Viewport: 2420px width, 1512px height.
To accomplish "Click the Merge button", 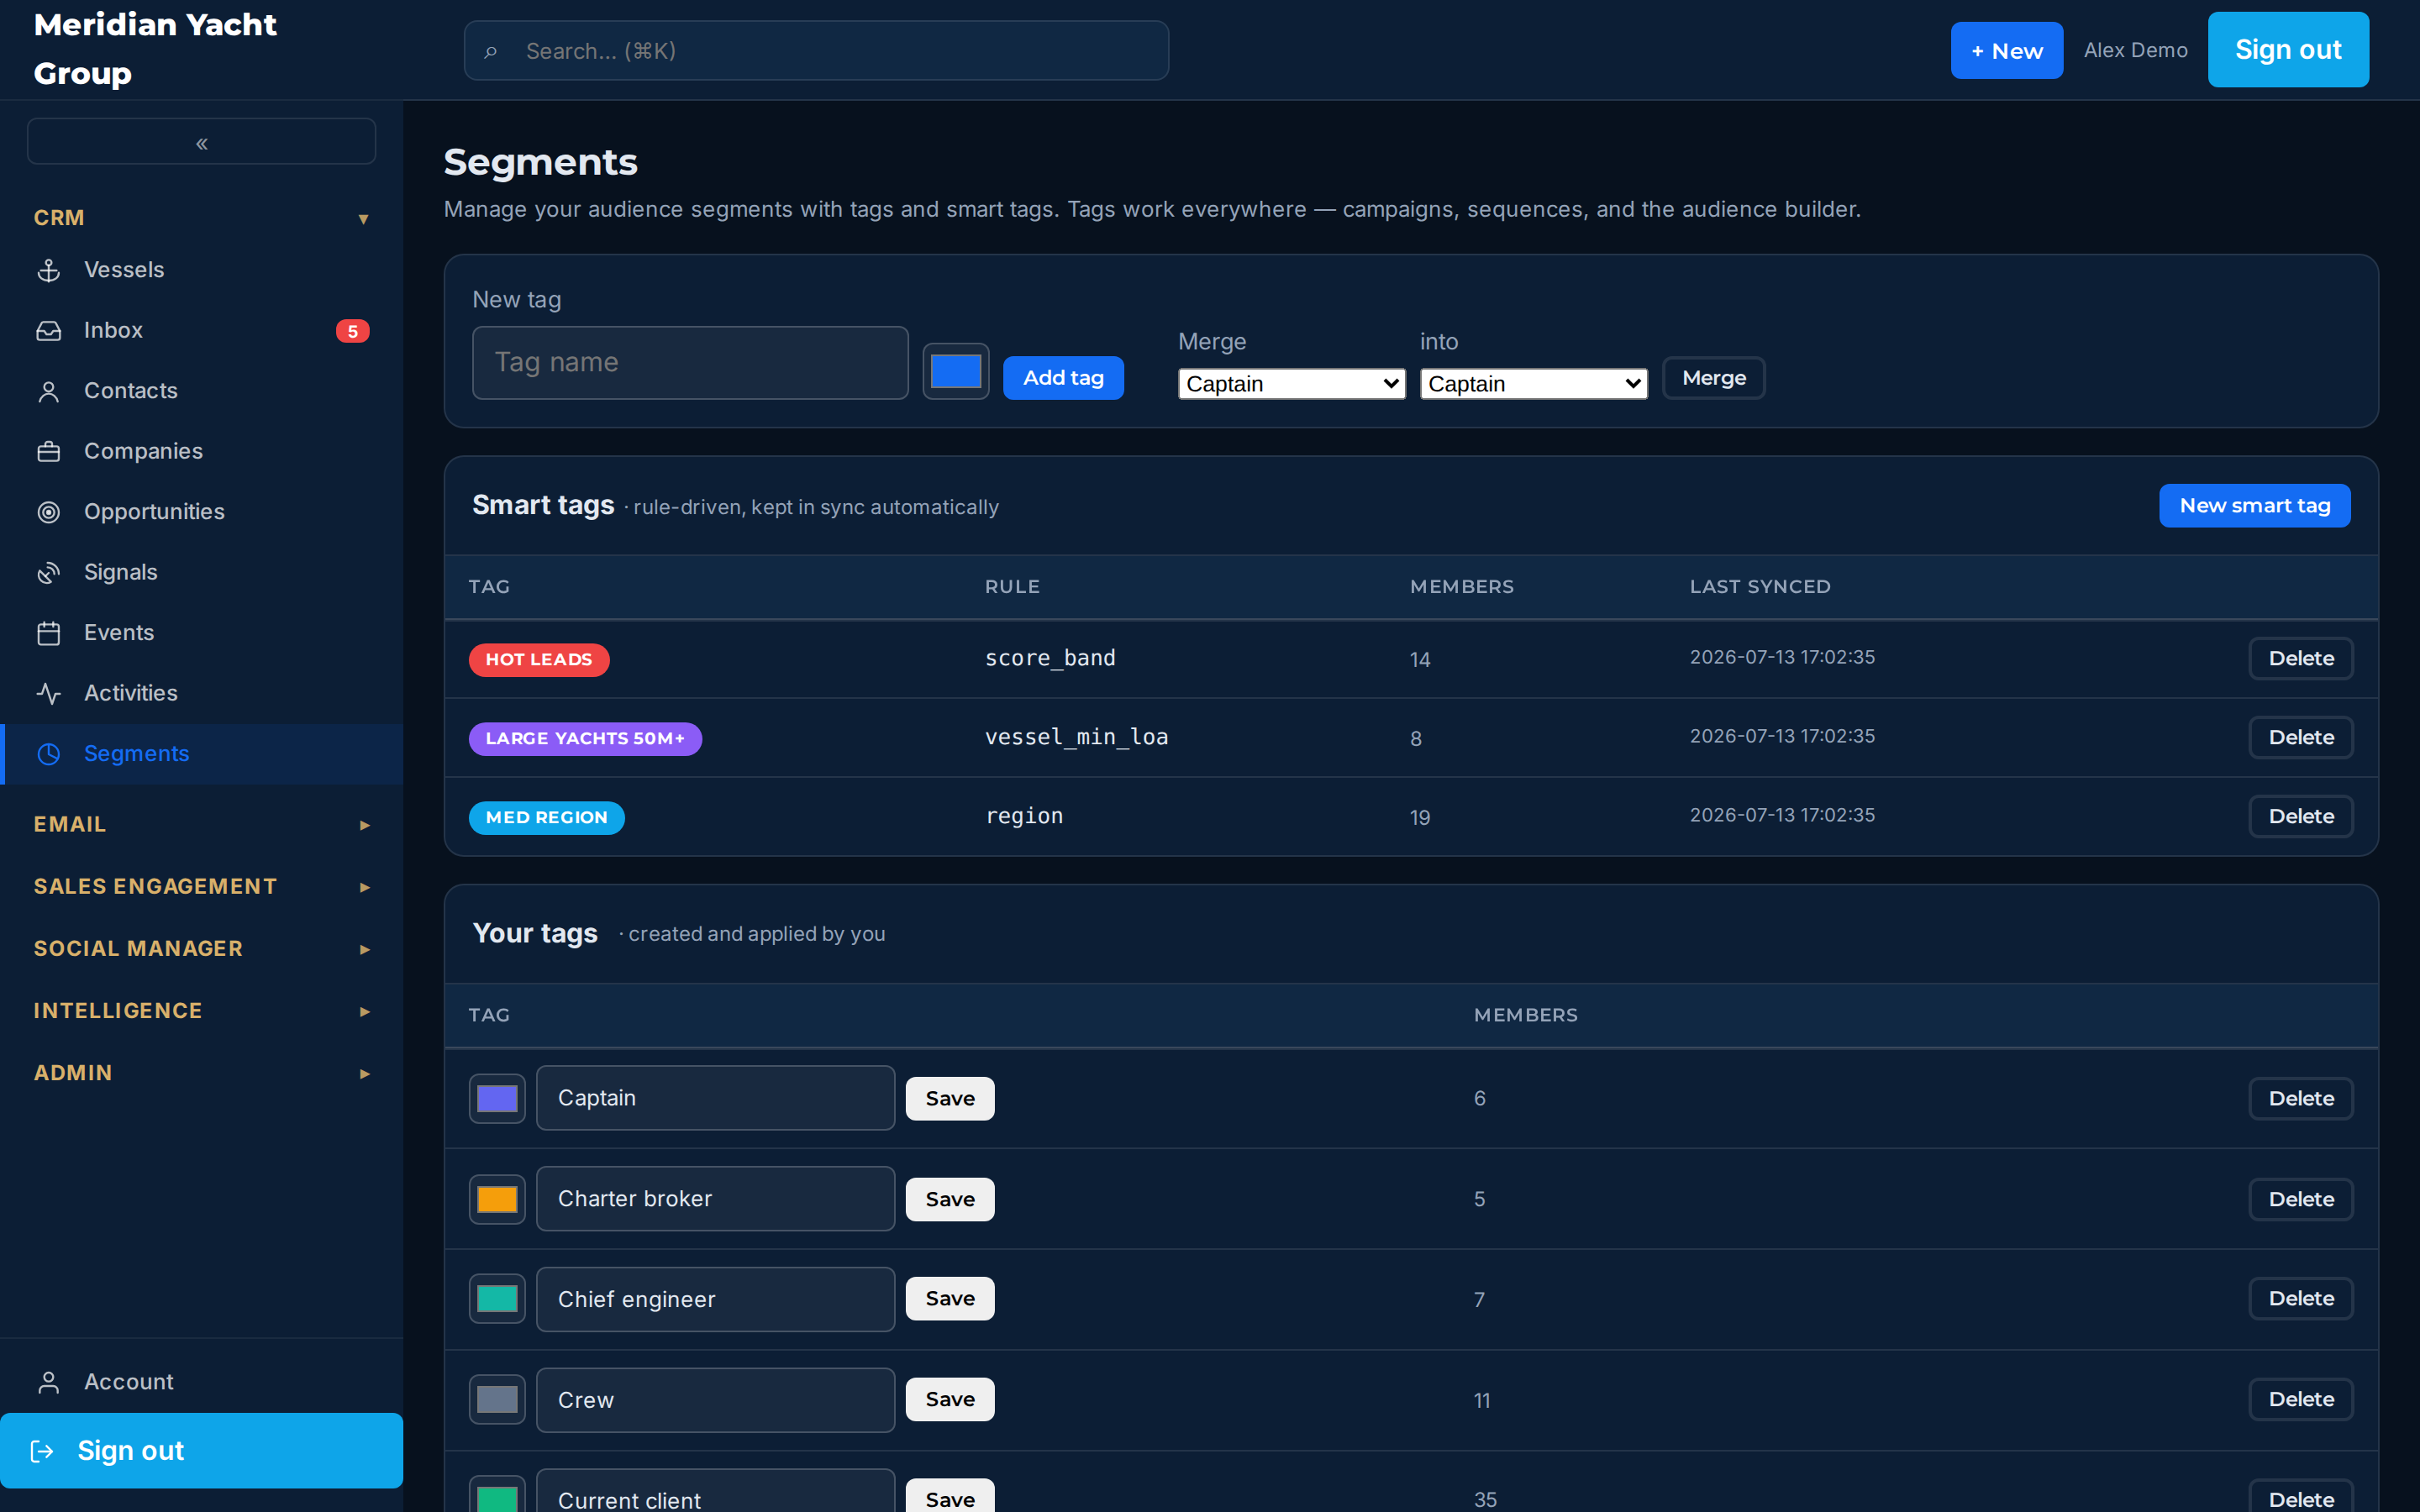I will pos(1713,378).
